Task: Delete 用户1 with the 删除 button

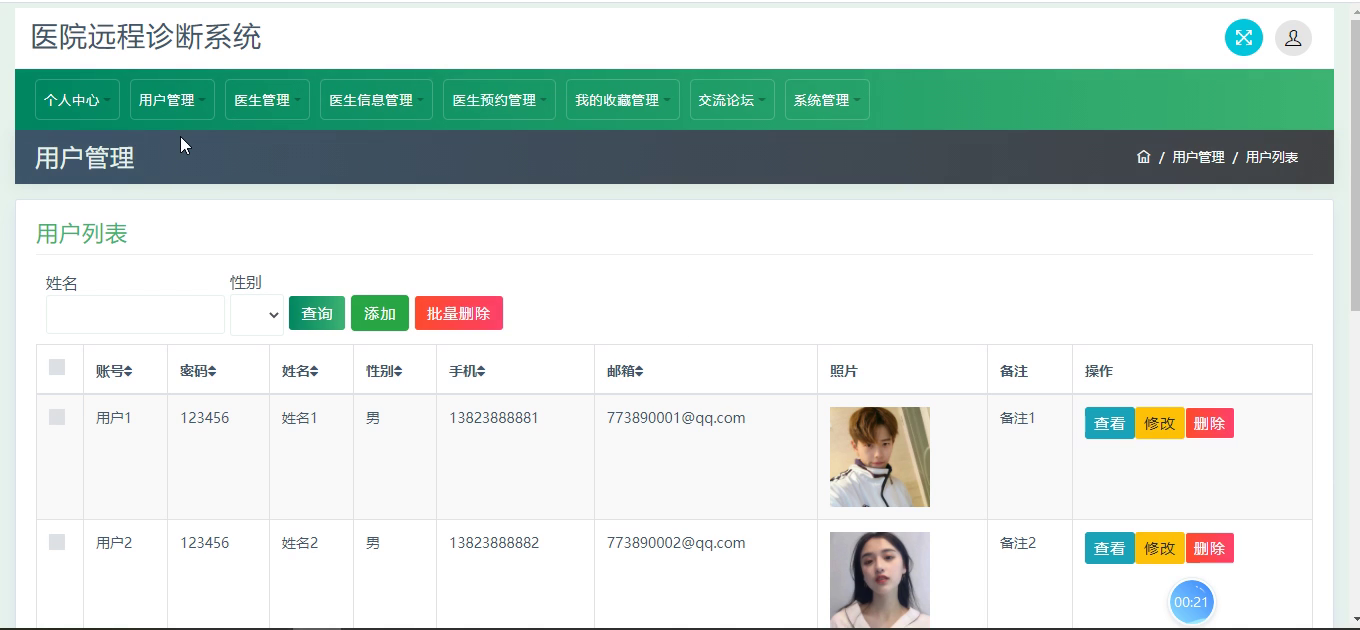Action: 1209,423
